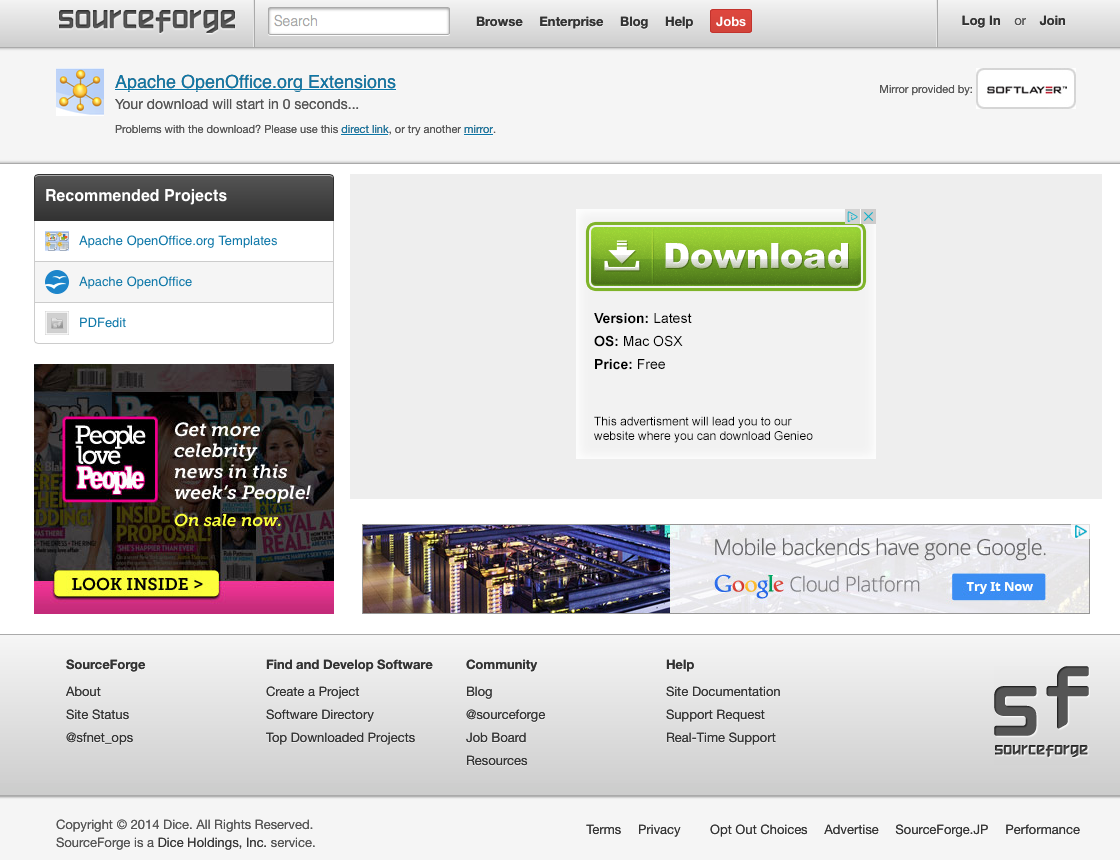Open the About footer link
The width and height of the screenshot is (1120, 860).
[x=83, y=691]
